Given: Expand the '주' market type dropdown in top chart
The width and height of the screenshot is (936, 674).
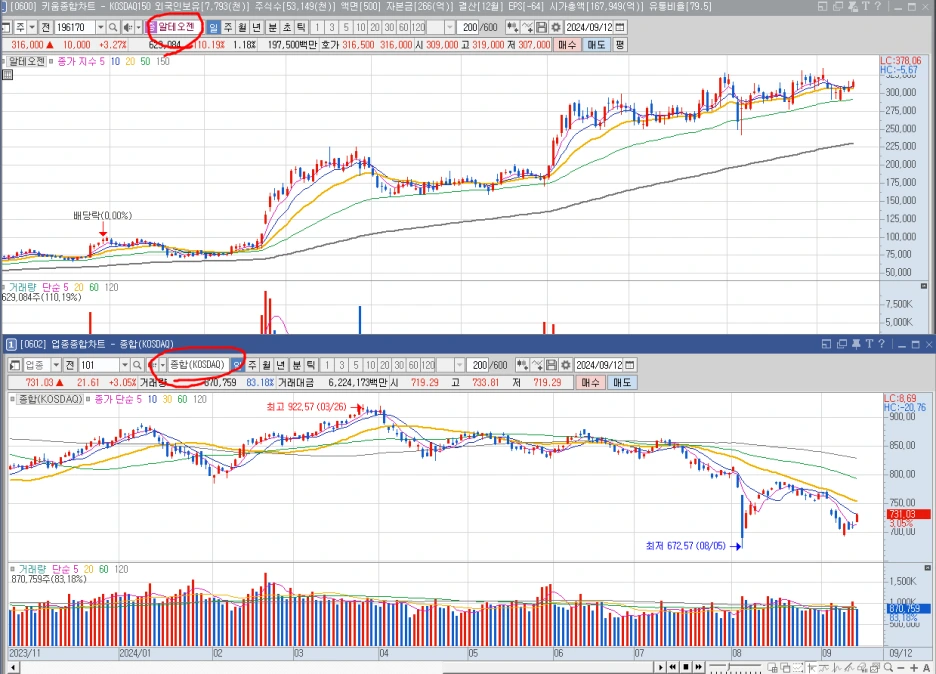Looking at the screenshot, I should point(32,27).
